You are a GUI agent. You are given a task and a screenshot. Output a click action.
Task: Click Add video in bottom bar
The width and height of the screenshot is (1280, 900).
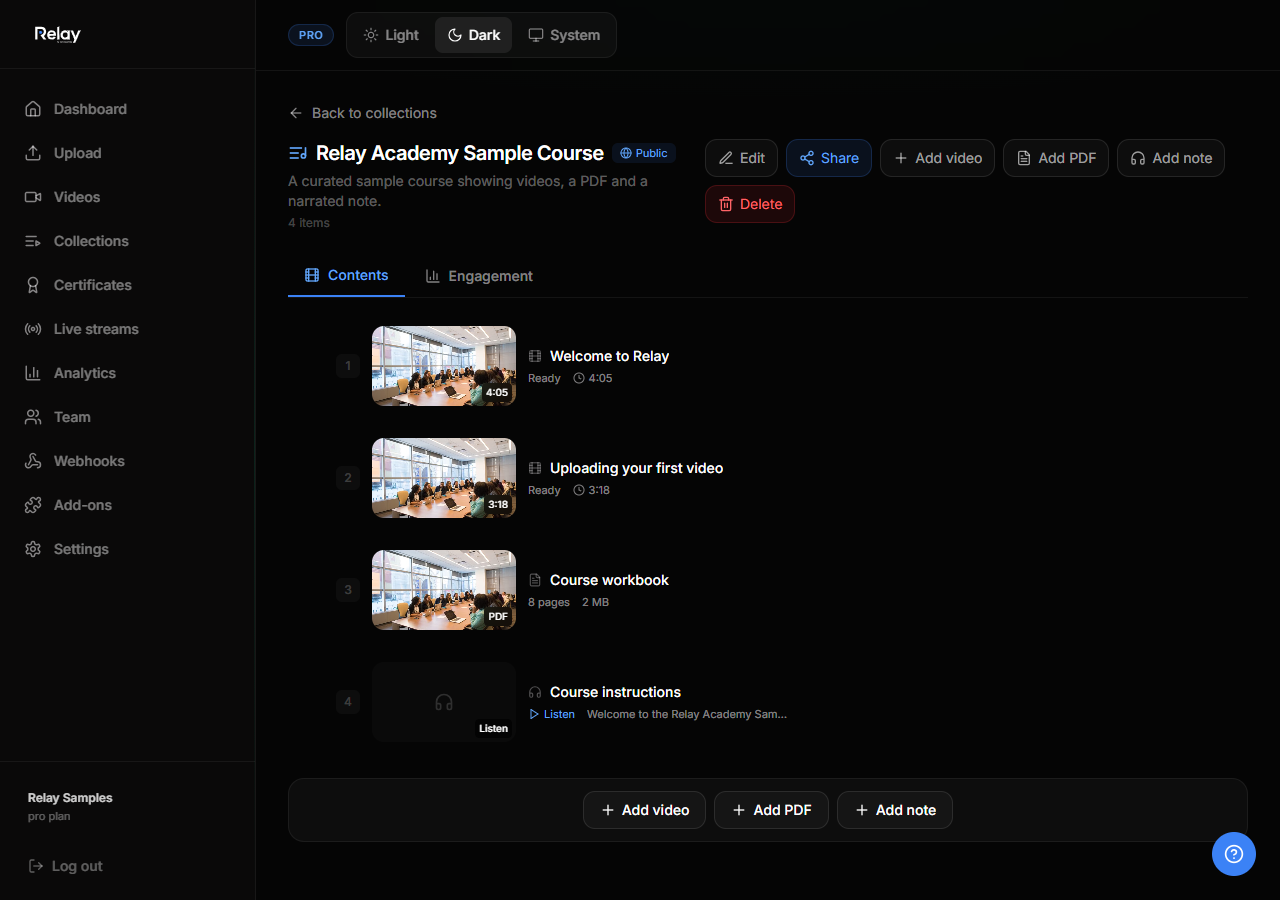644,810
